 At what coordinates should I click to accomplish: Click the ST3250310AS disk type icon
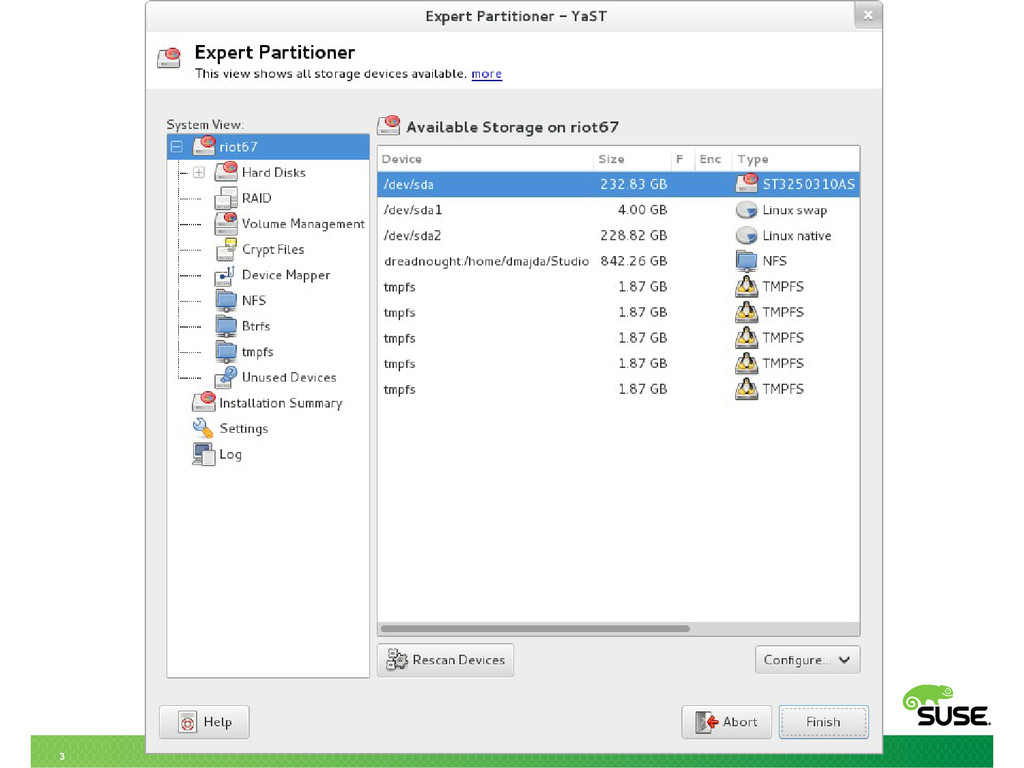pos(746,184)
